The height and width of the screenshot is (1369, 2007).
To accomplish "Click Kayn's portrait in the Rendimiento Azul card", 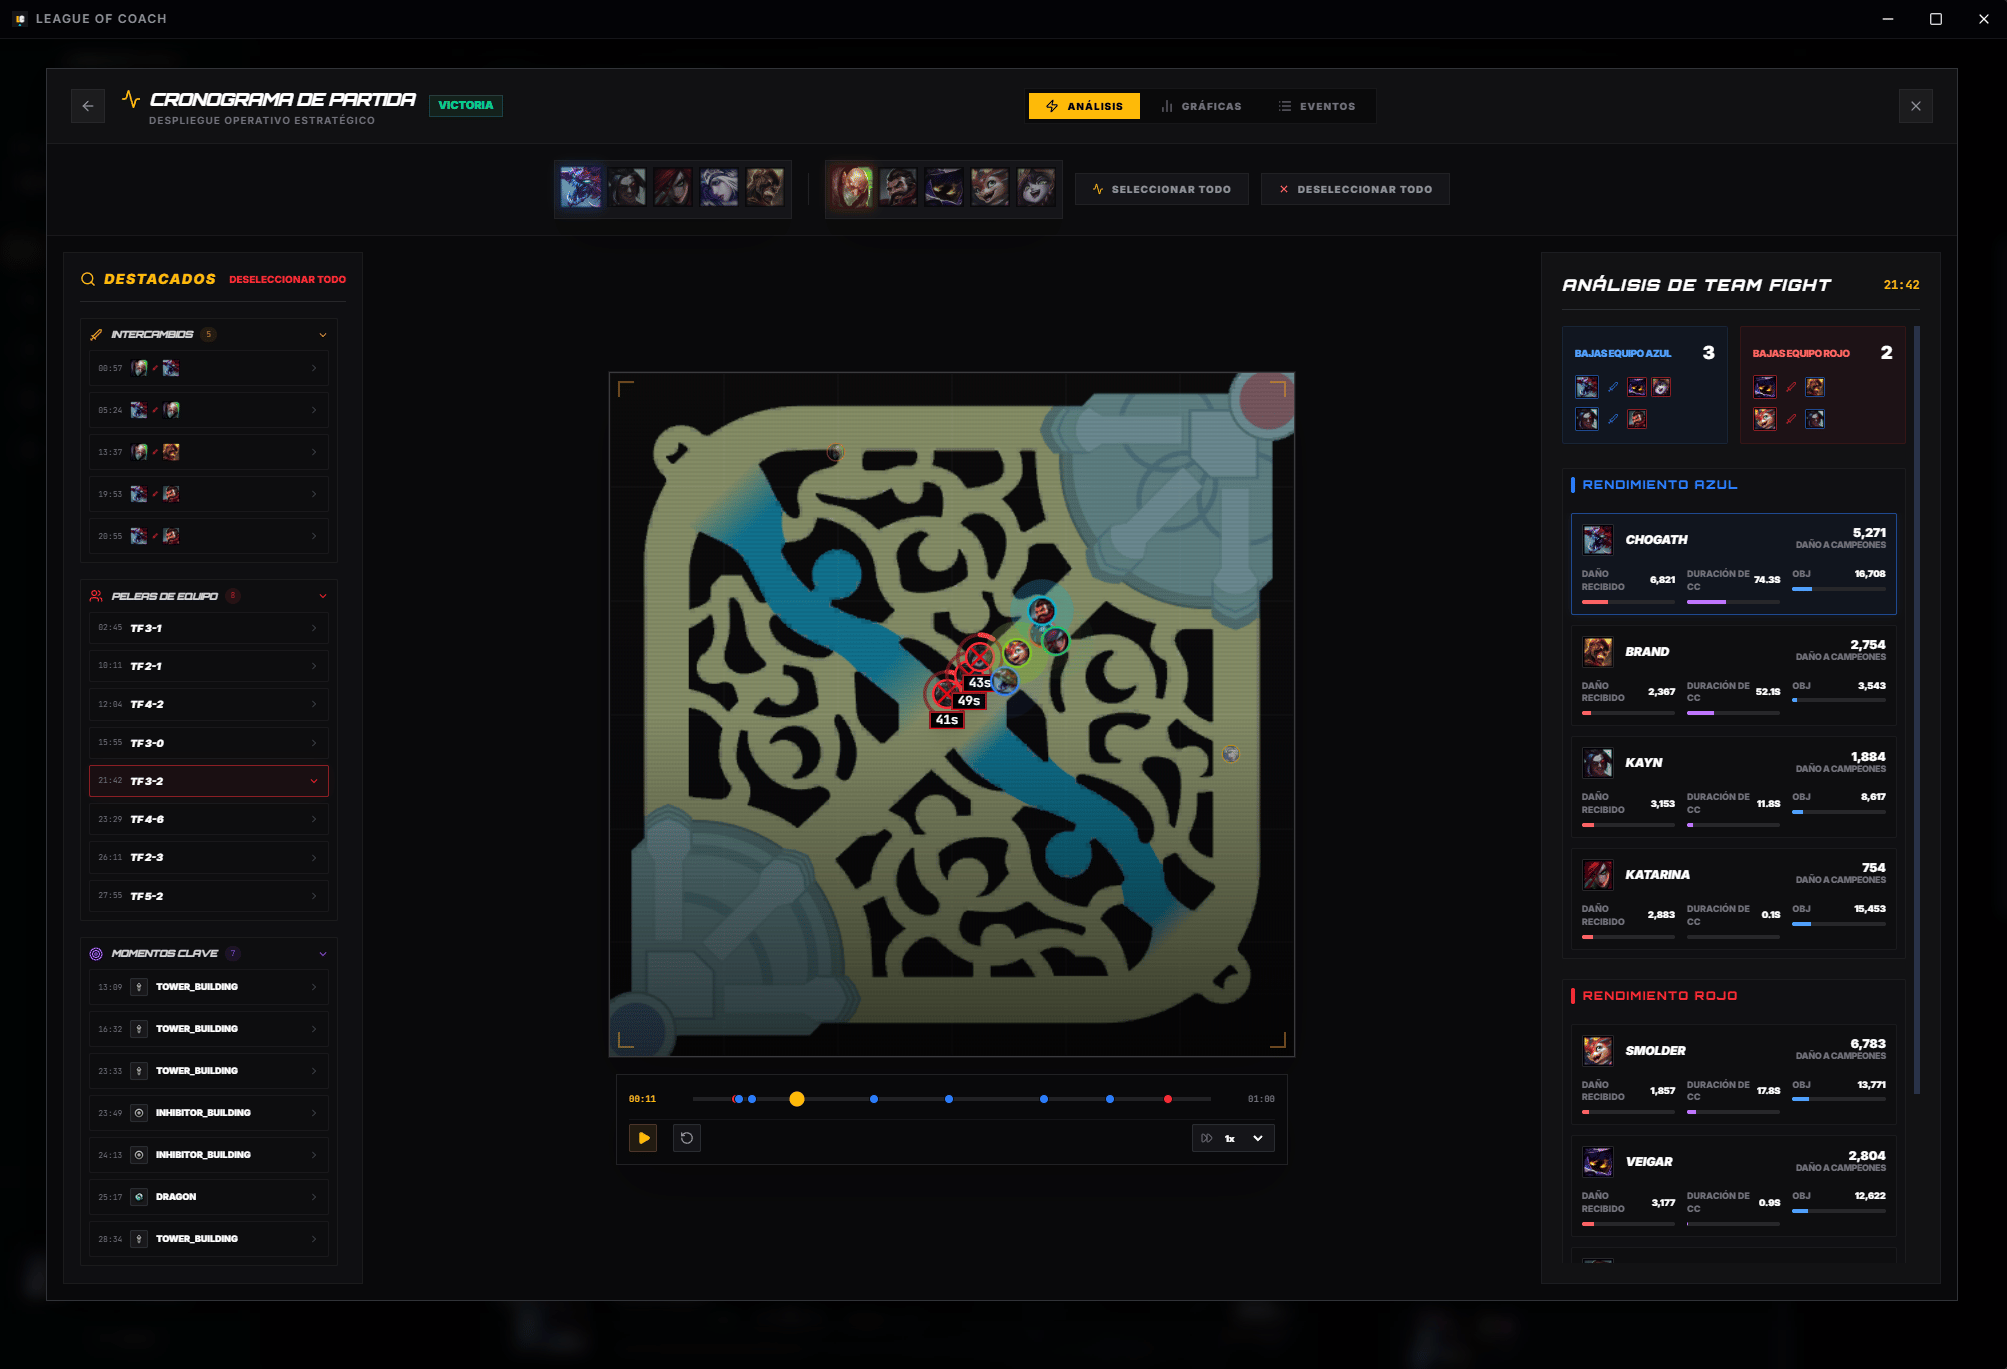I will click(x=1597, y=763).
